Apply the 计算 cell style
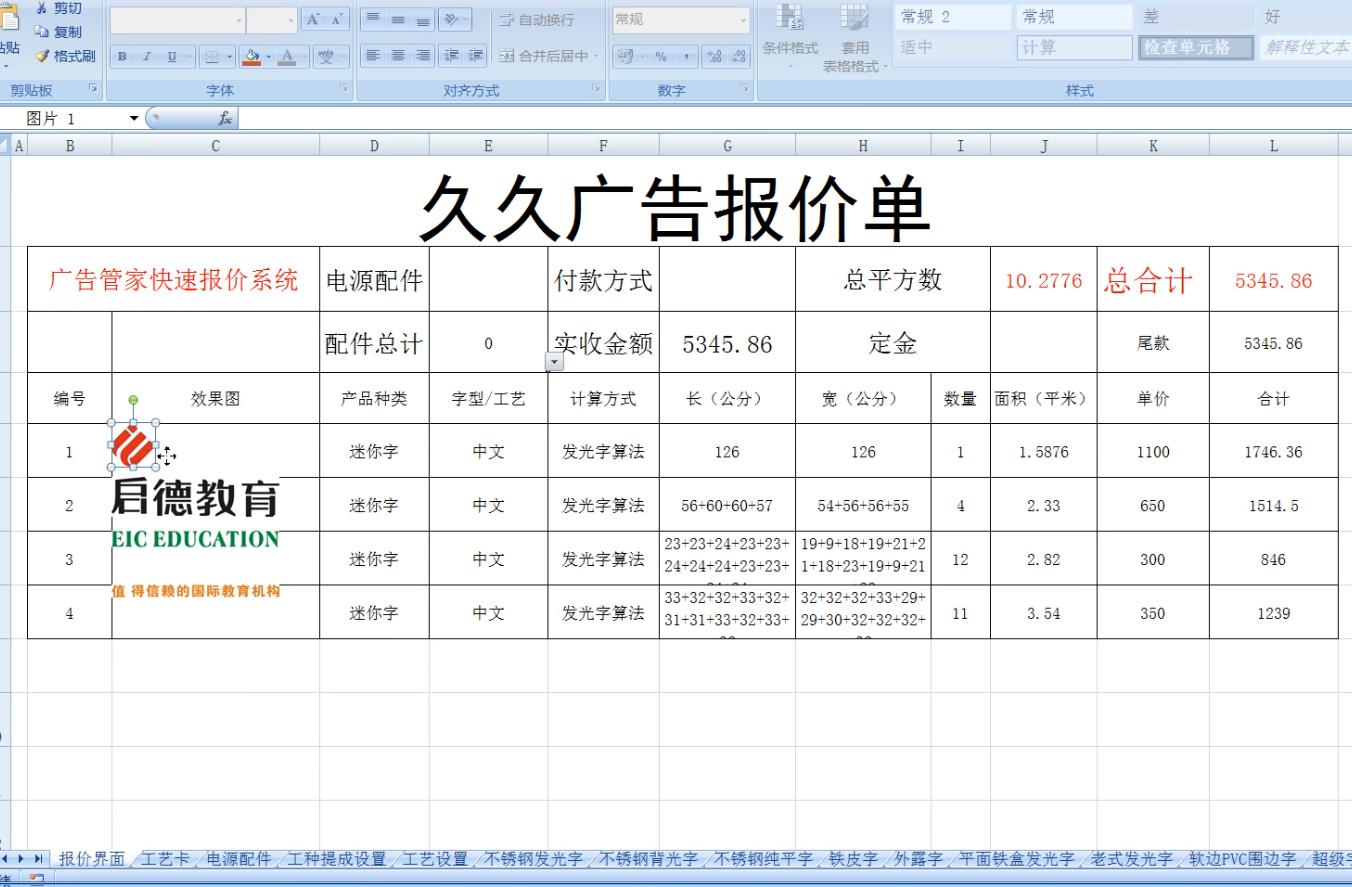The image size is (1352, 887). tap(1074, 47)
